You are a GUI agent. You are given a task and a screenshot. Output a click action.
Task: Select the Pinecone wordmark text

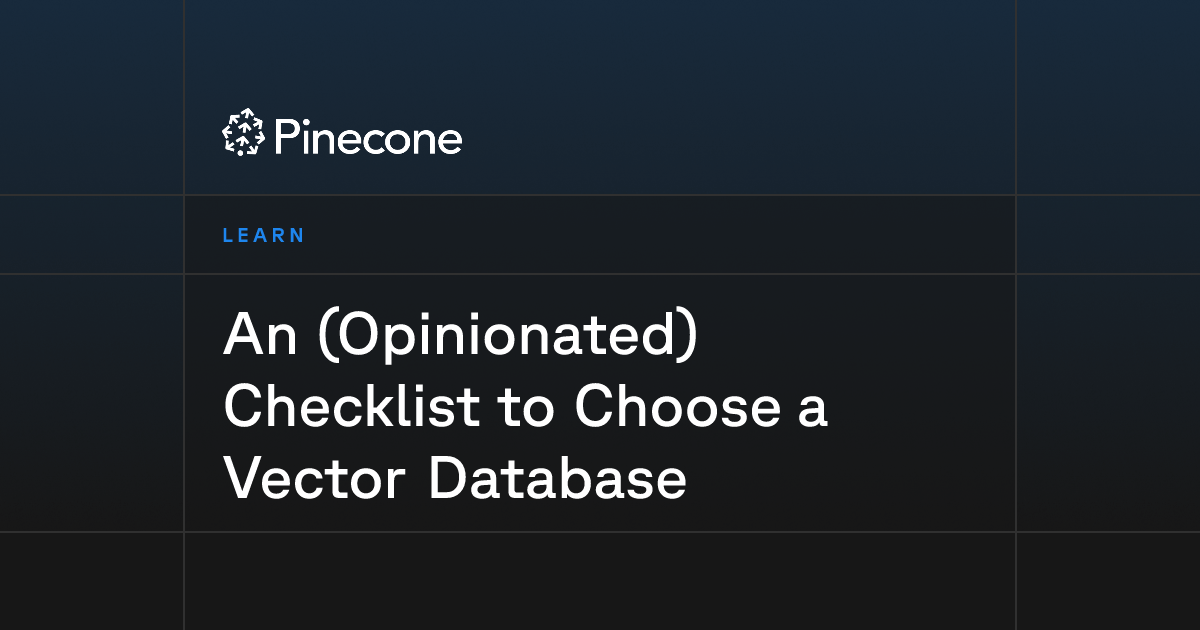point(367,138)
